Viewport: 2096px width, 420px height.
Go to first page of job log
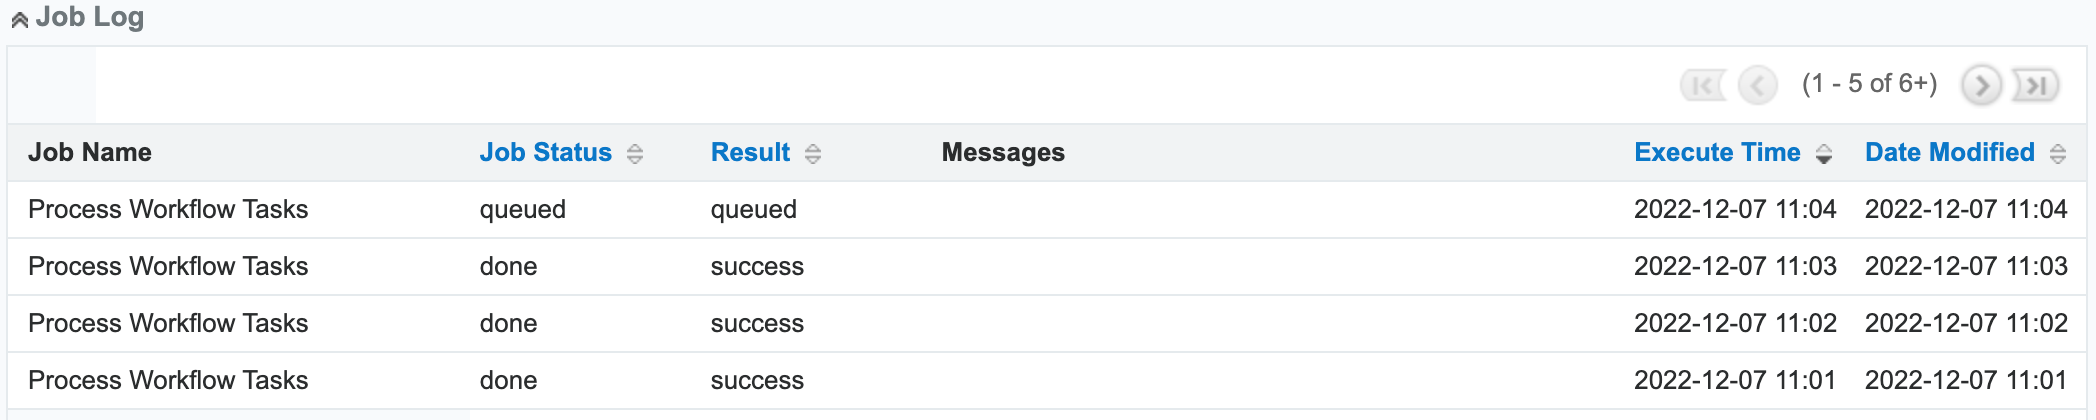pos(1702,85)
